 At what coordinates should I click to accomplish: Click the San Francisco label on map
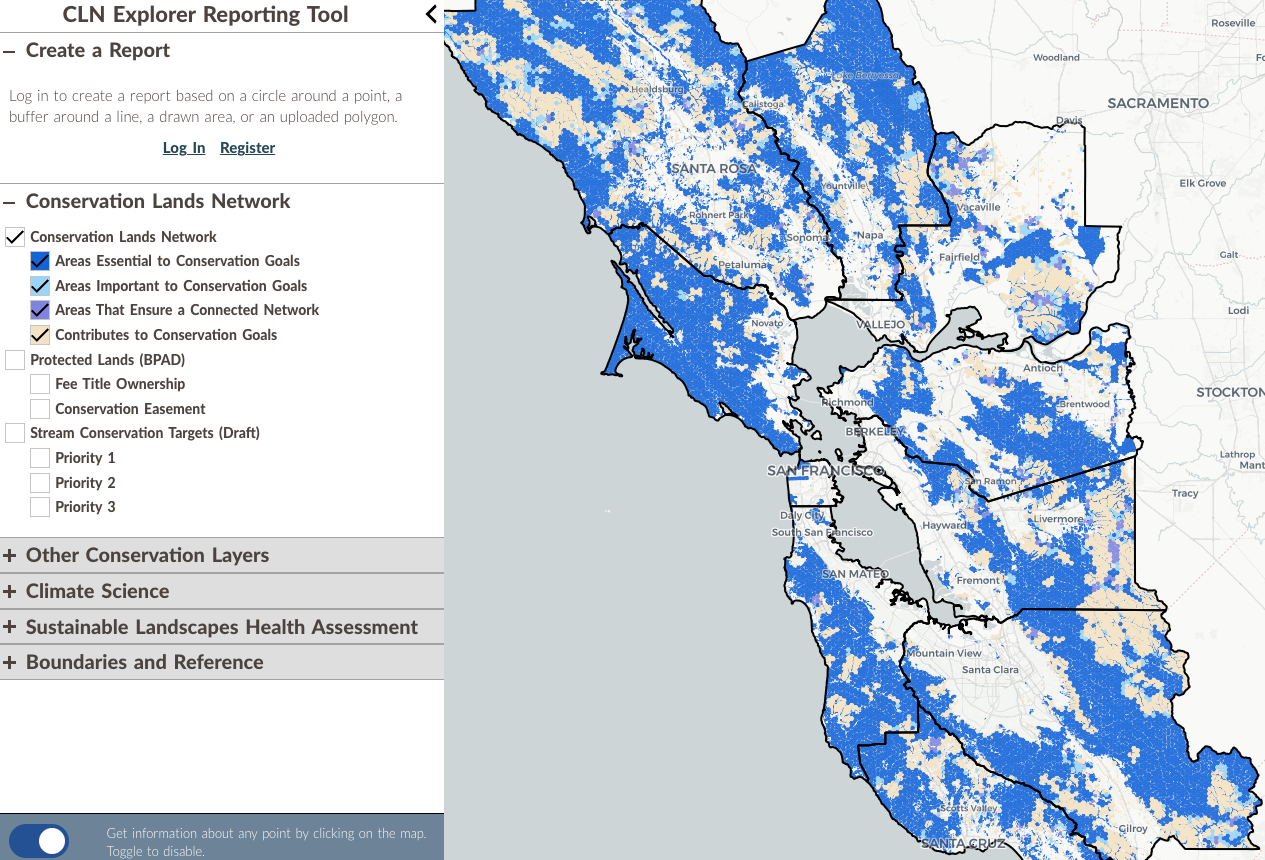click(825, 471)
